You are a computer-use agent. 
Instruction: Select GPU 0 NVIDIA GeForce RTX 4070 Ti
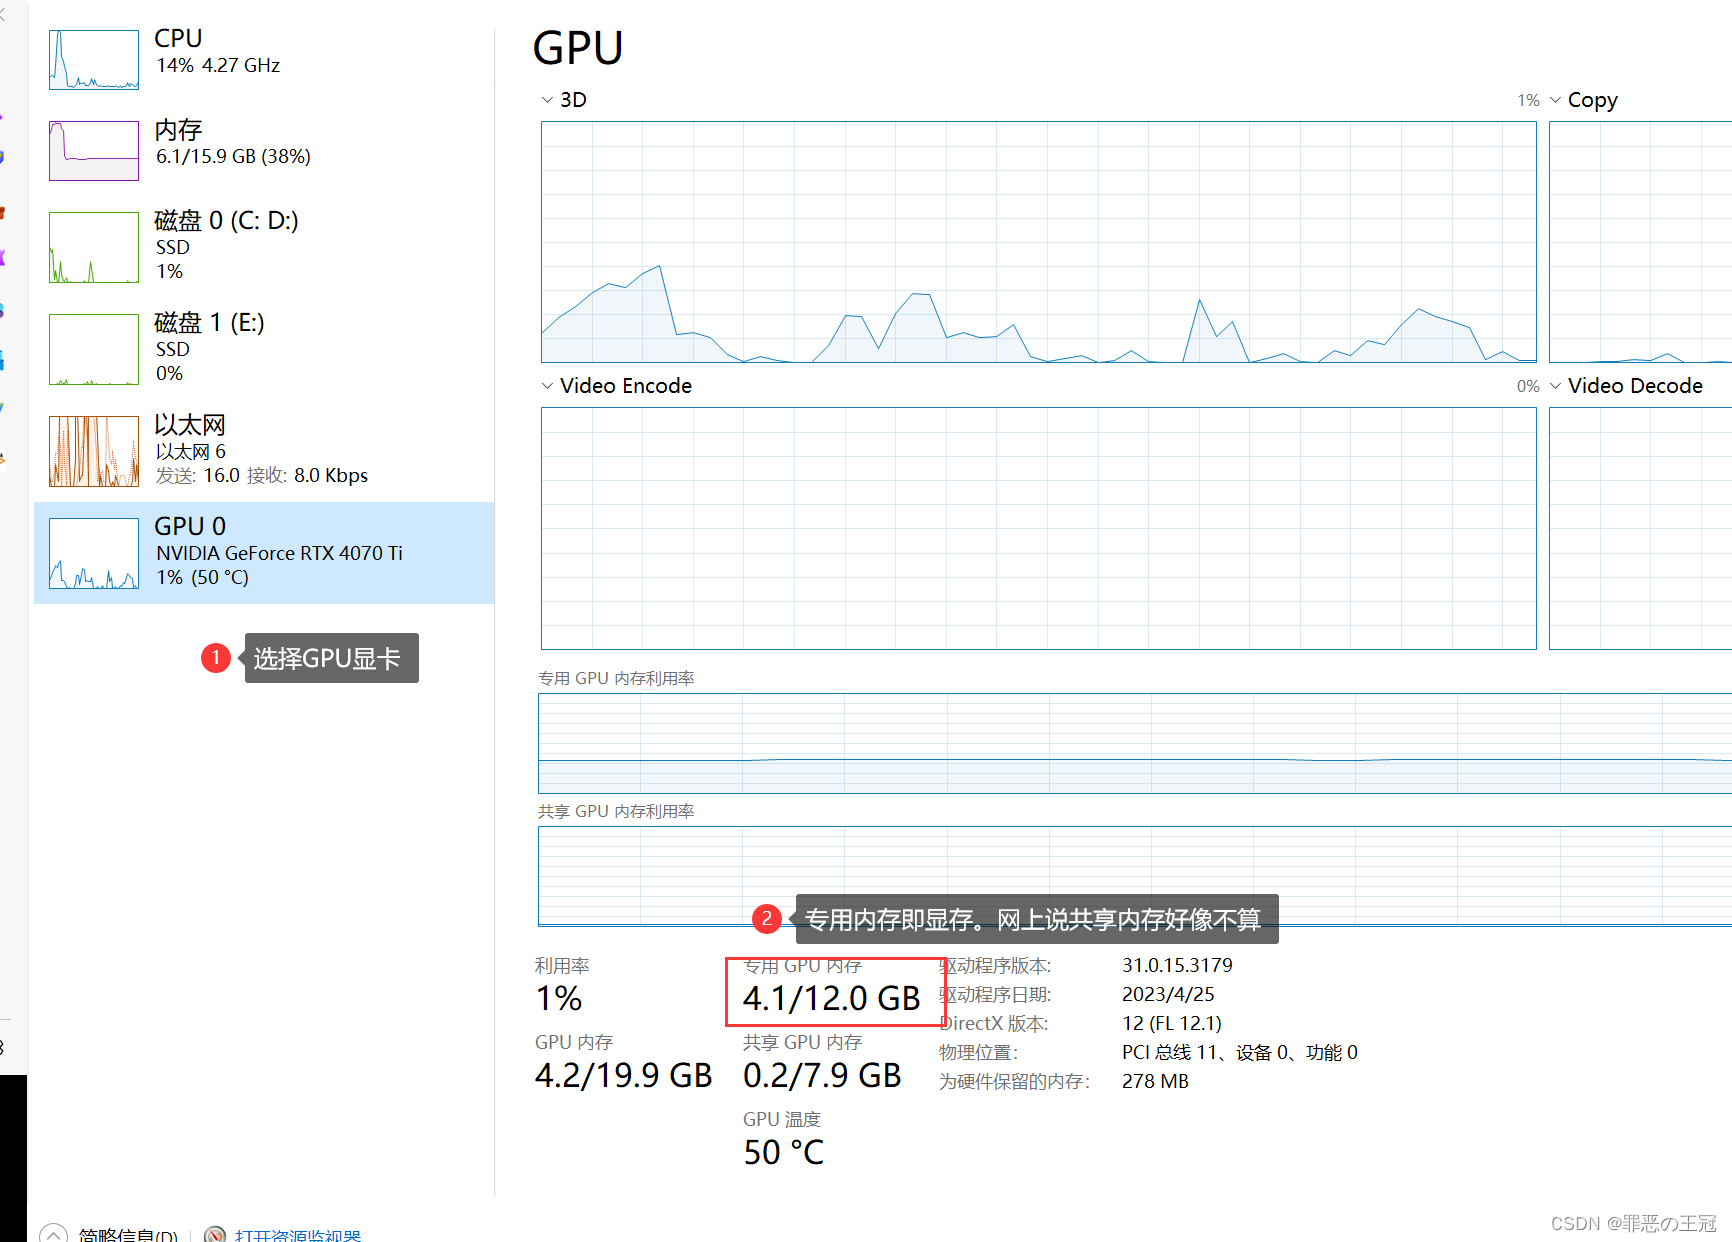pos(264,553)
